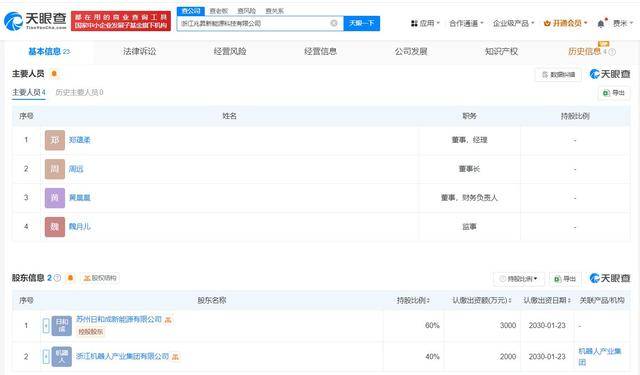This screenshot has width=640, height=375.
Task: Click the alert bell beside 主要人员
Action: click(x=54, y=74)
